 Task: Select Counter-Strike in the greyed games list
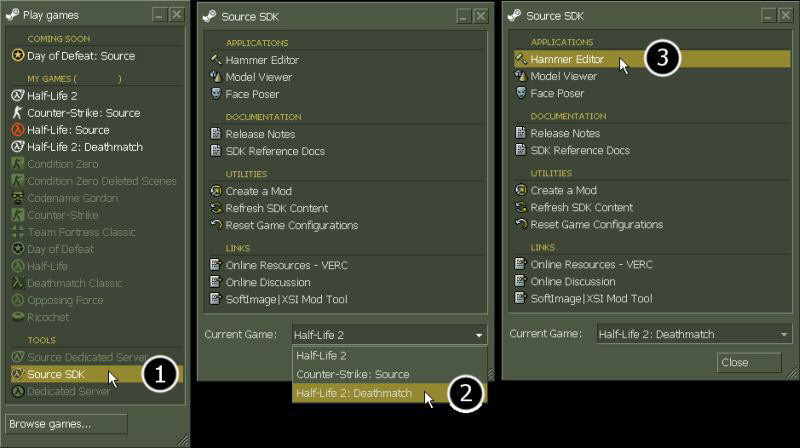[62, 215]
